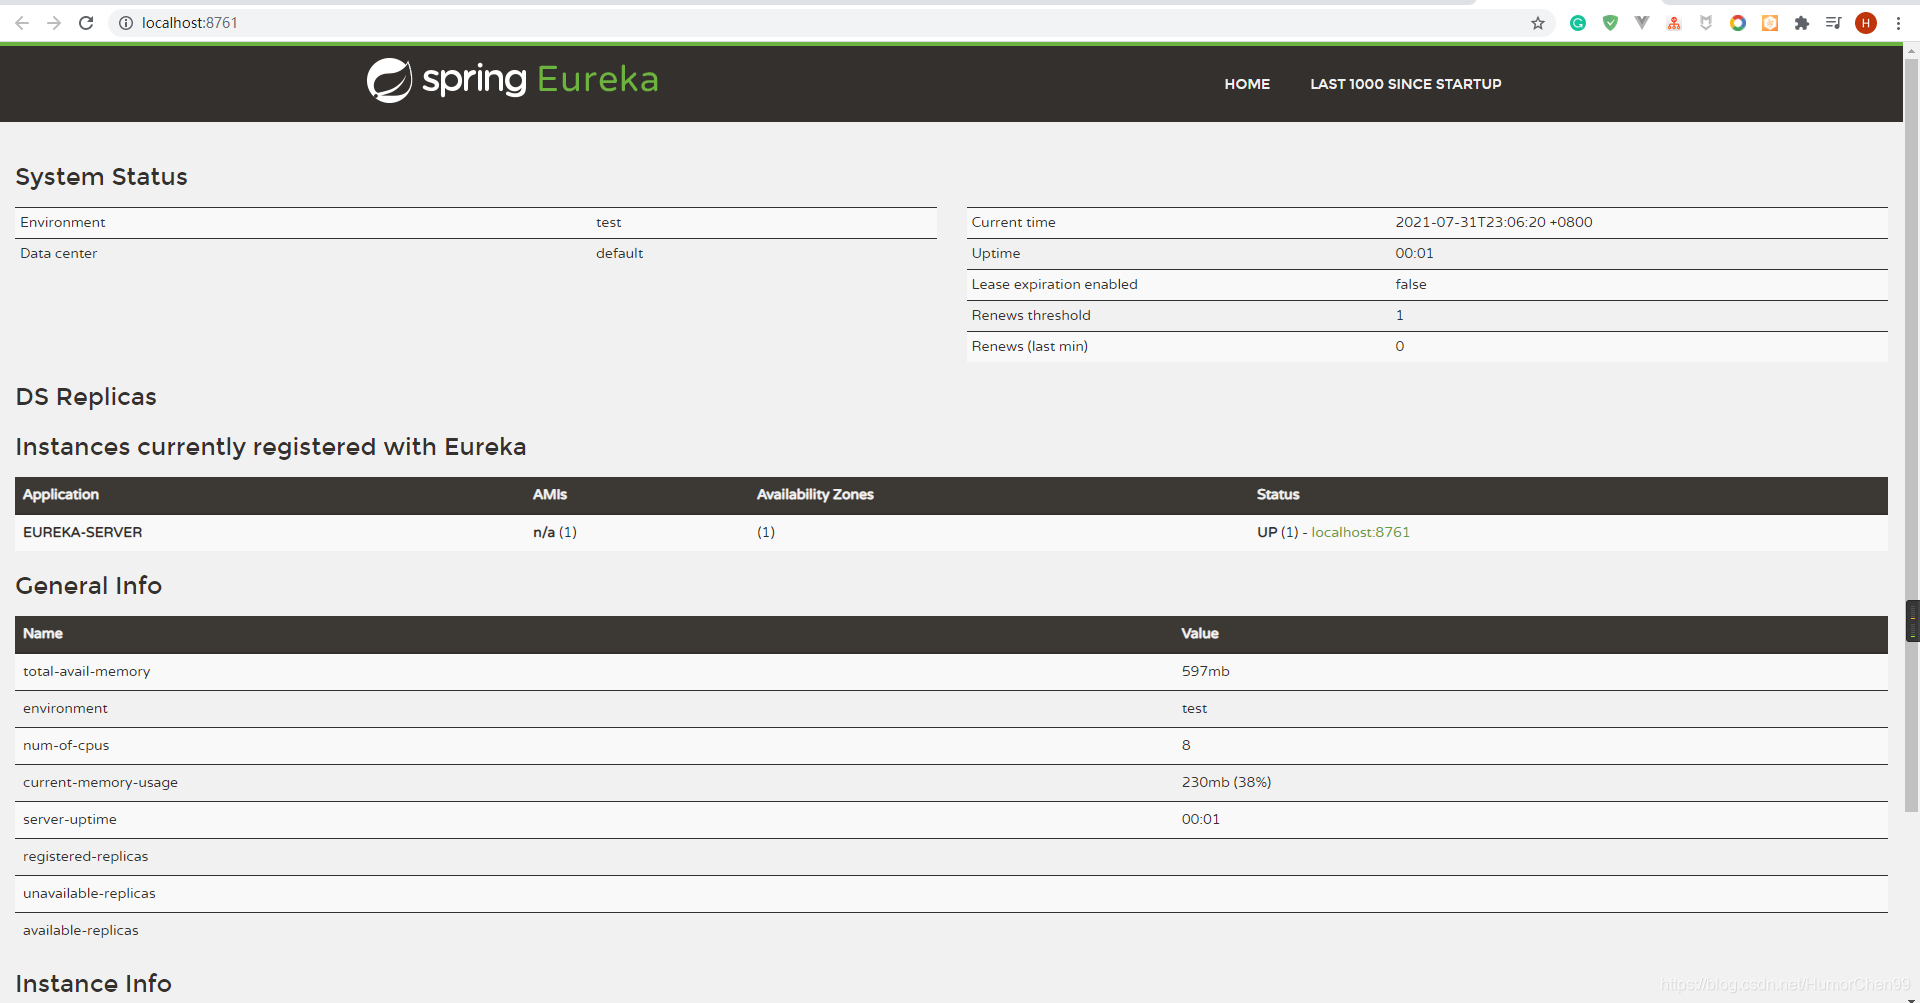1920x1003 pixels.
Task: Click the unavailable-replicas row label
Action: click(89, 893)
